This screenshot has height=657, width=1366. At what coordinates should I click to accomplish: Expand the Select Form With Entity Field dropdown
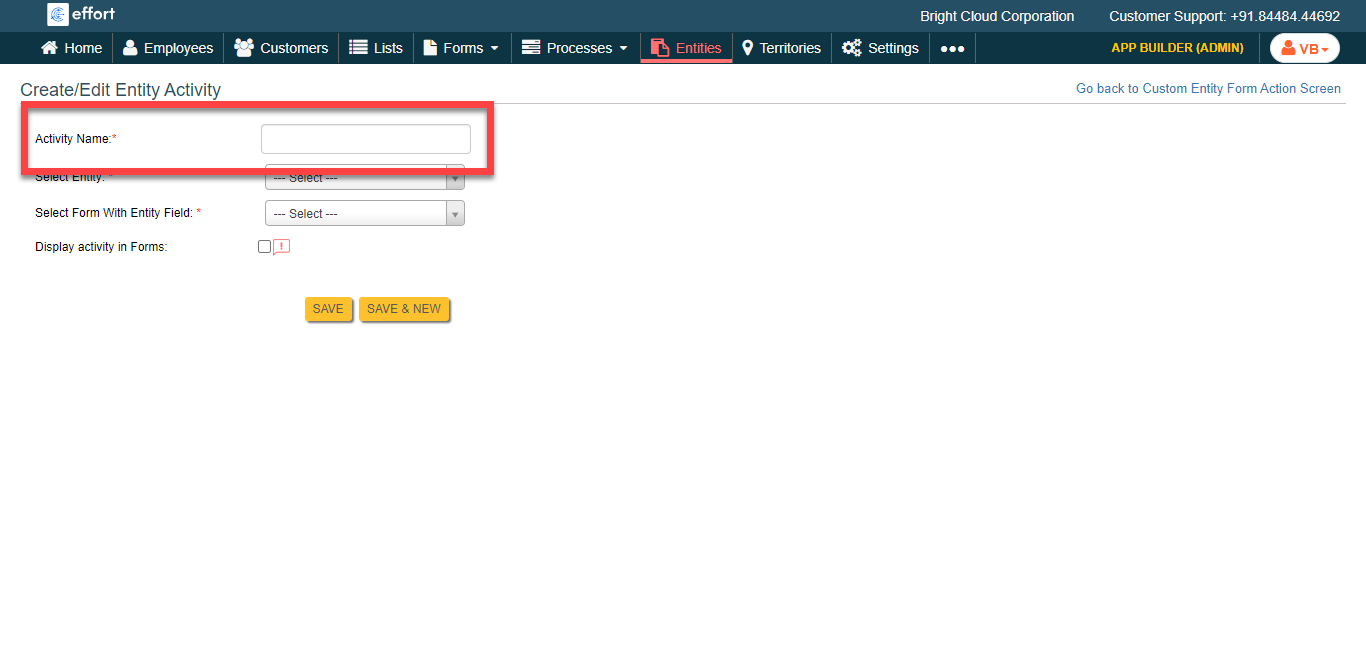(364, 213)
